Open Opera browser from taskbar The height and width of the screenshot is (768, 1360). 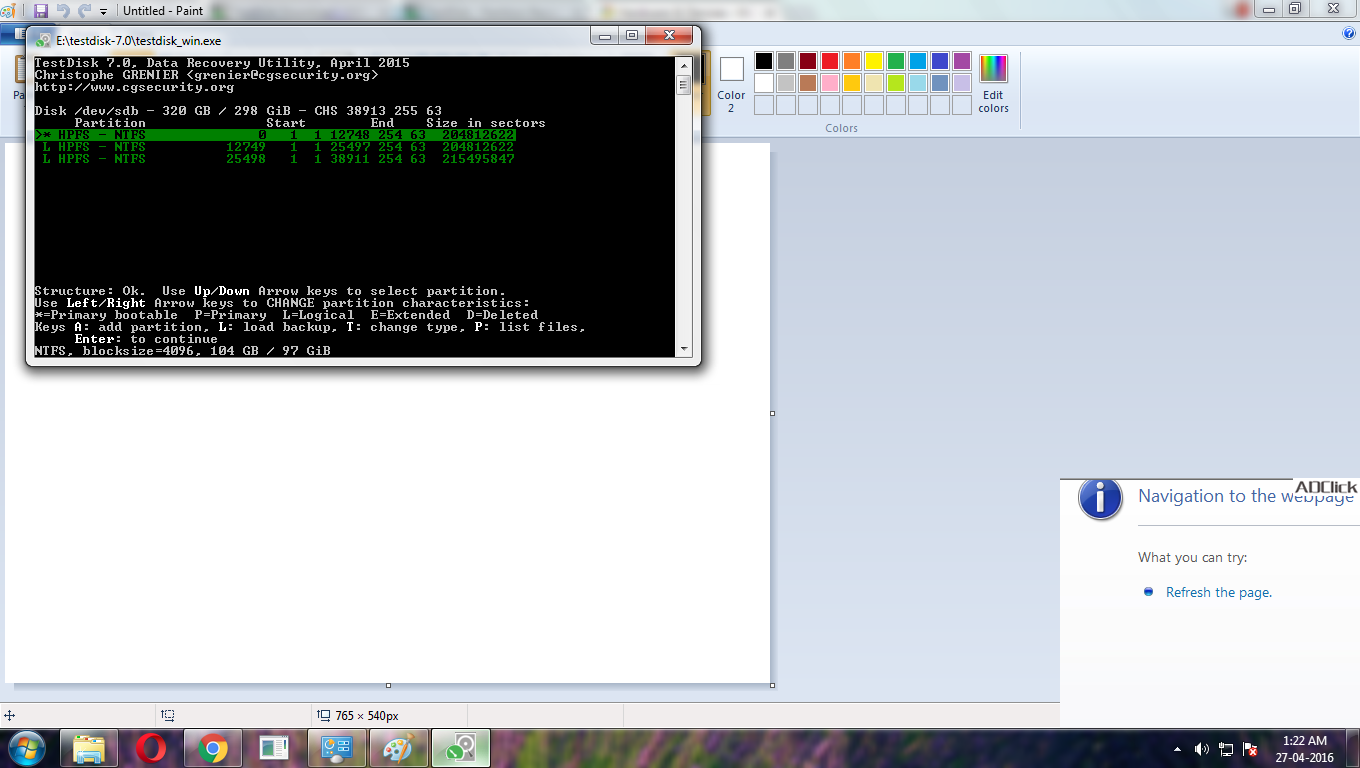coord(151,748)
